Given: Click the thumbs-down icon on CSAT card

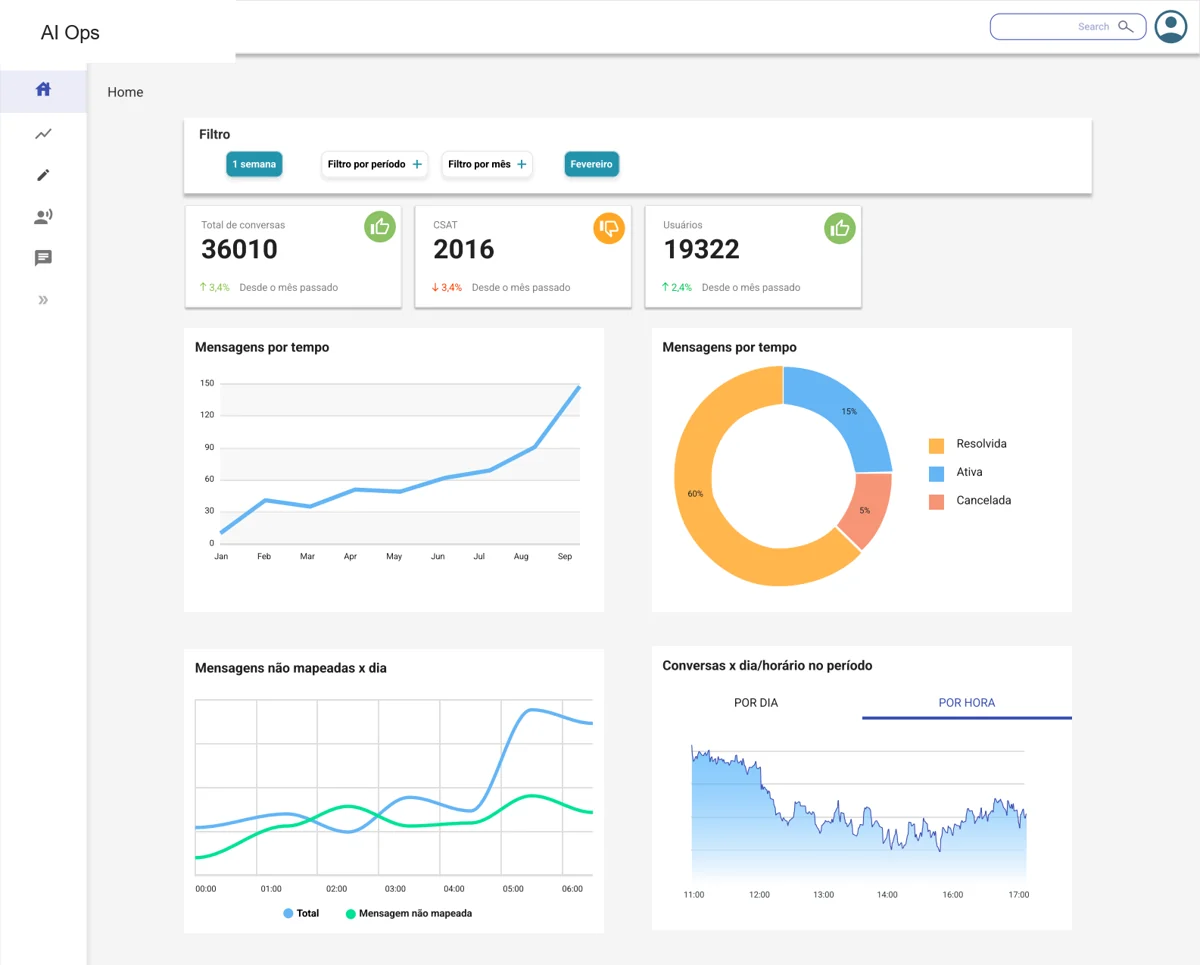Looking at the screenshot, I should pos(609,228).
